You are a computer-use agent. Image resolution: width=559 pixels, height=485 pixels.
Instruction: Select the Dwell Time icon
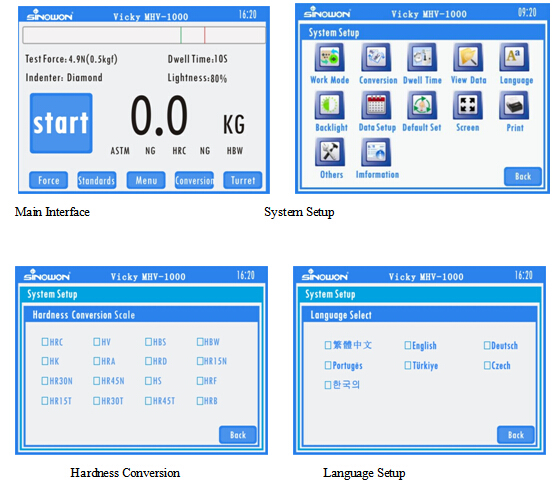click(422, 57)
